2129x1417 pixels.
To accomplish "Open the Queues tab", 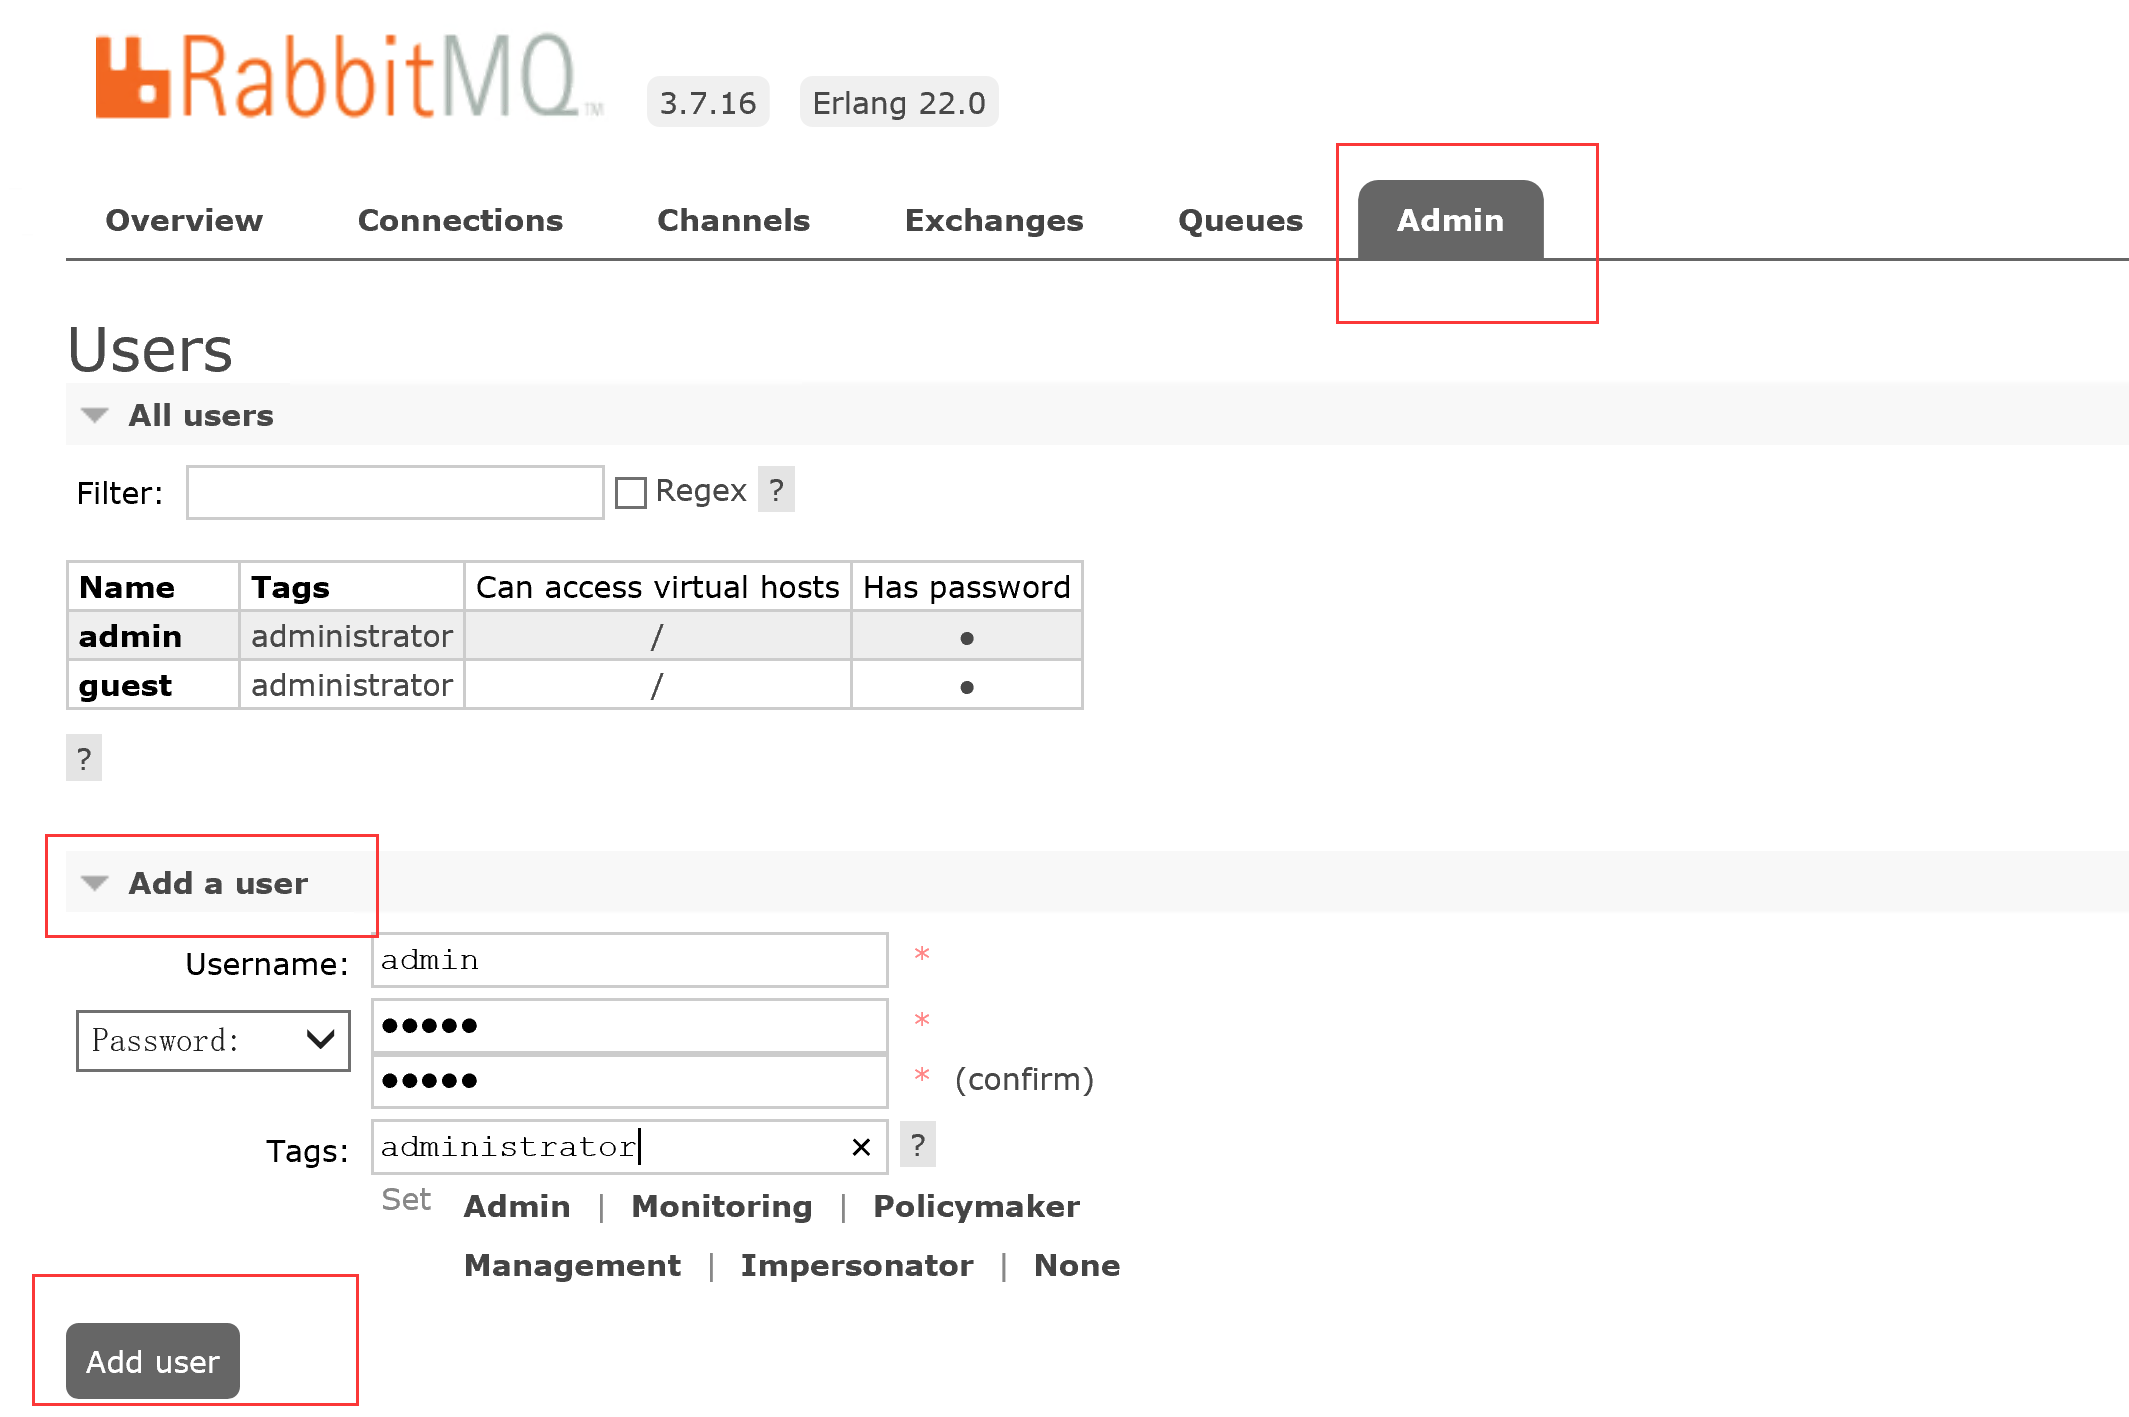I will pos(1240,220).
